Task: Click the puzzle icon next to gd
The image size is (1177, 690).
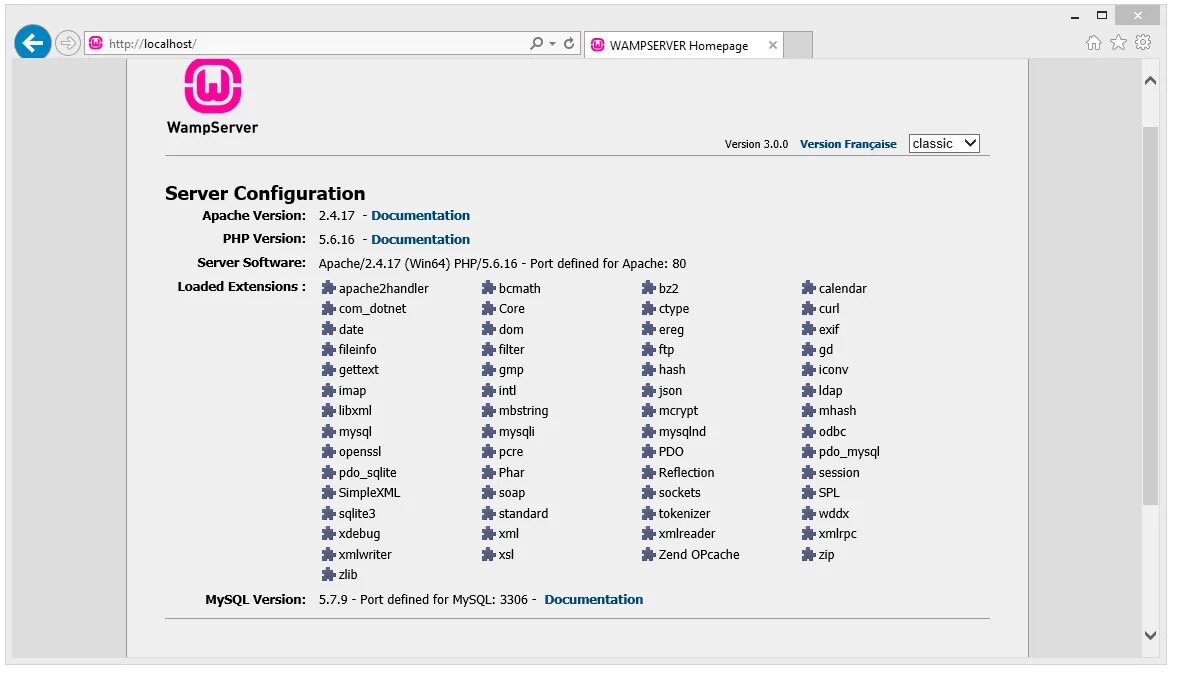Action: (x=808, y=349)
